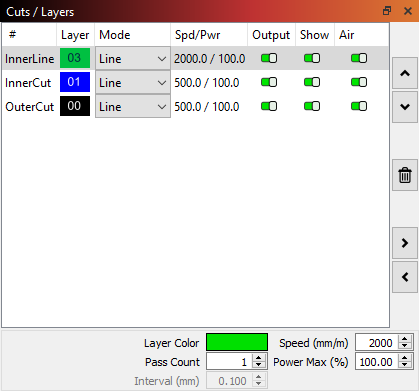Close the Cuts / Layers panel
This screenshot has width=419, height=391.
tap(408, 11)
